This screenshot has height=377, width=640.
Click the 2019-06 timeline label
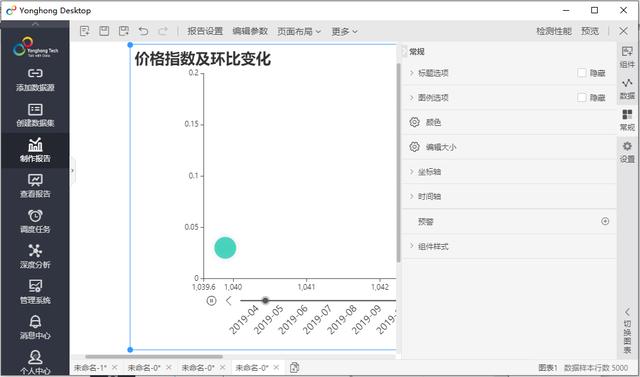pyautogui.click(x=293, y=320)
